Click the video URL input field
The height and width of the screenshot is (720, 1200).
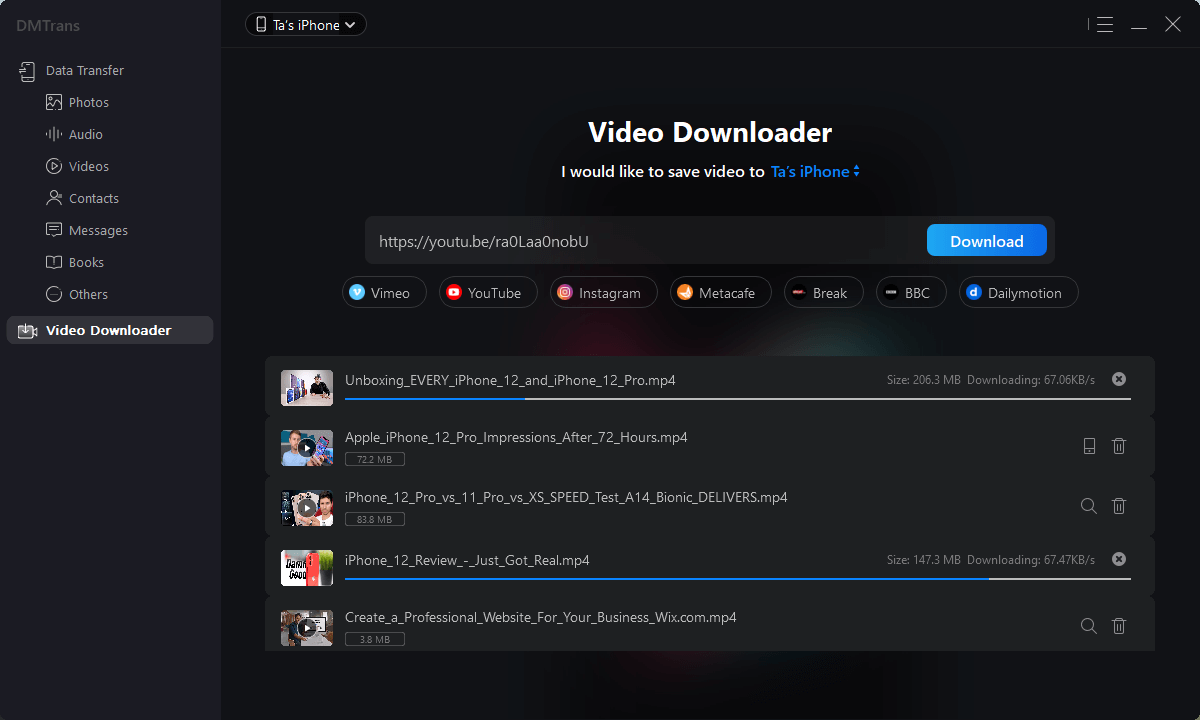tap(645, 241)
